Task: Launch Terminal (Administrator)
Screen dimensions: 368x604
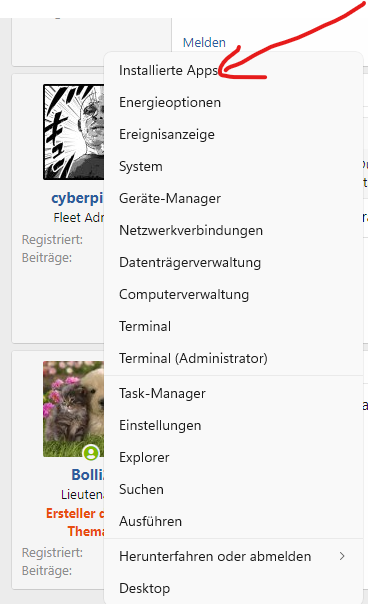Action: [x=233, y=358]
